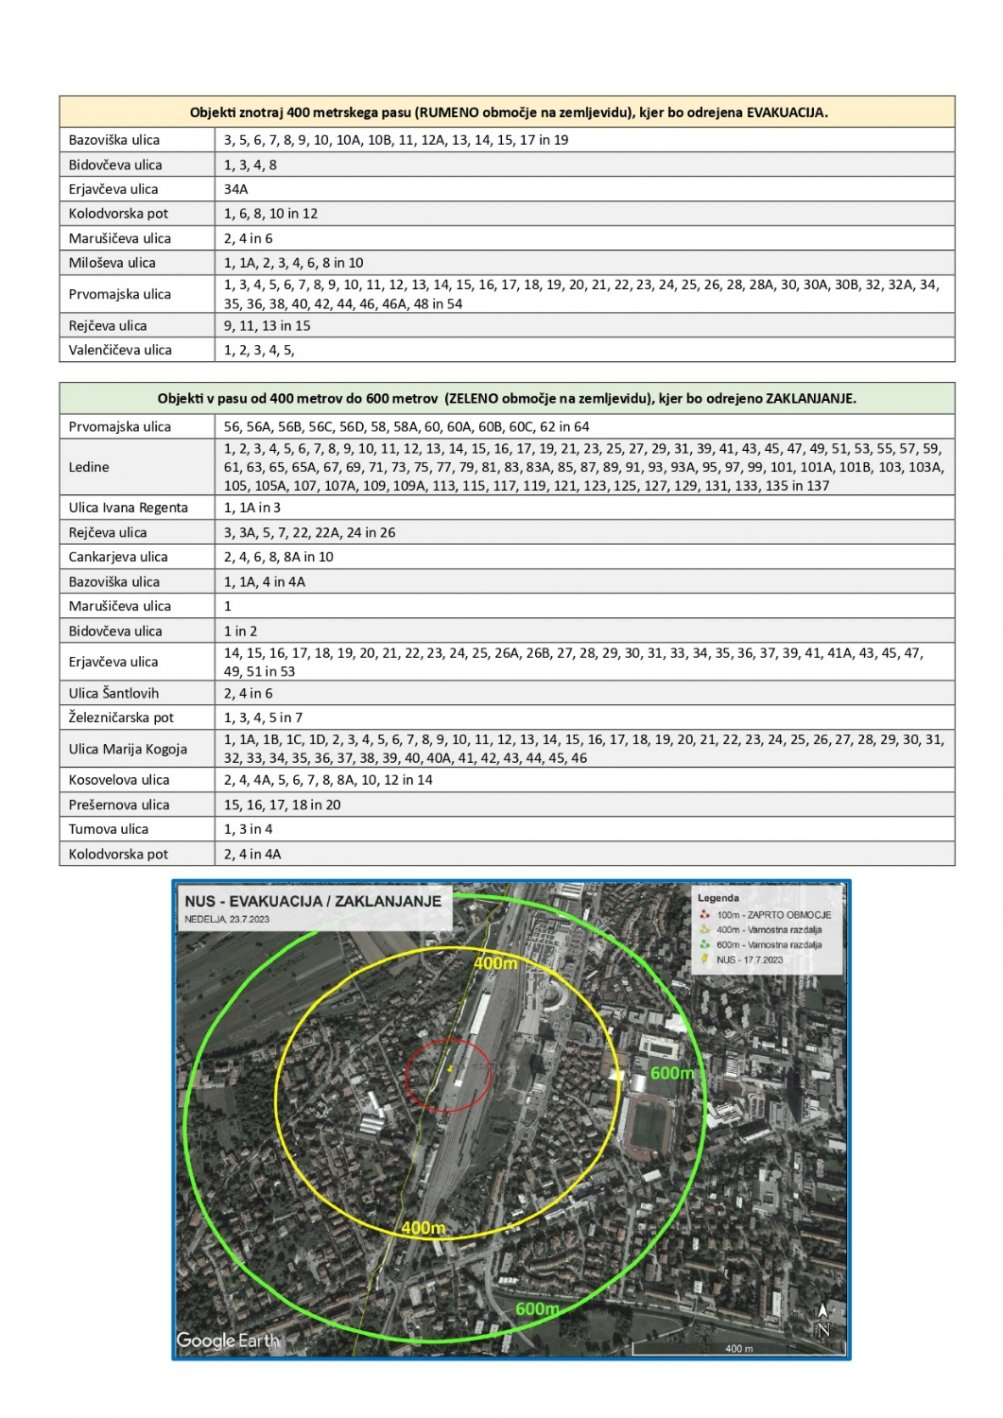
Task: Click house numbers "1, 1A in 3"
Action: 252,508
